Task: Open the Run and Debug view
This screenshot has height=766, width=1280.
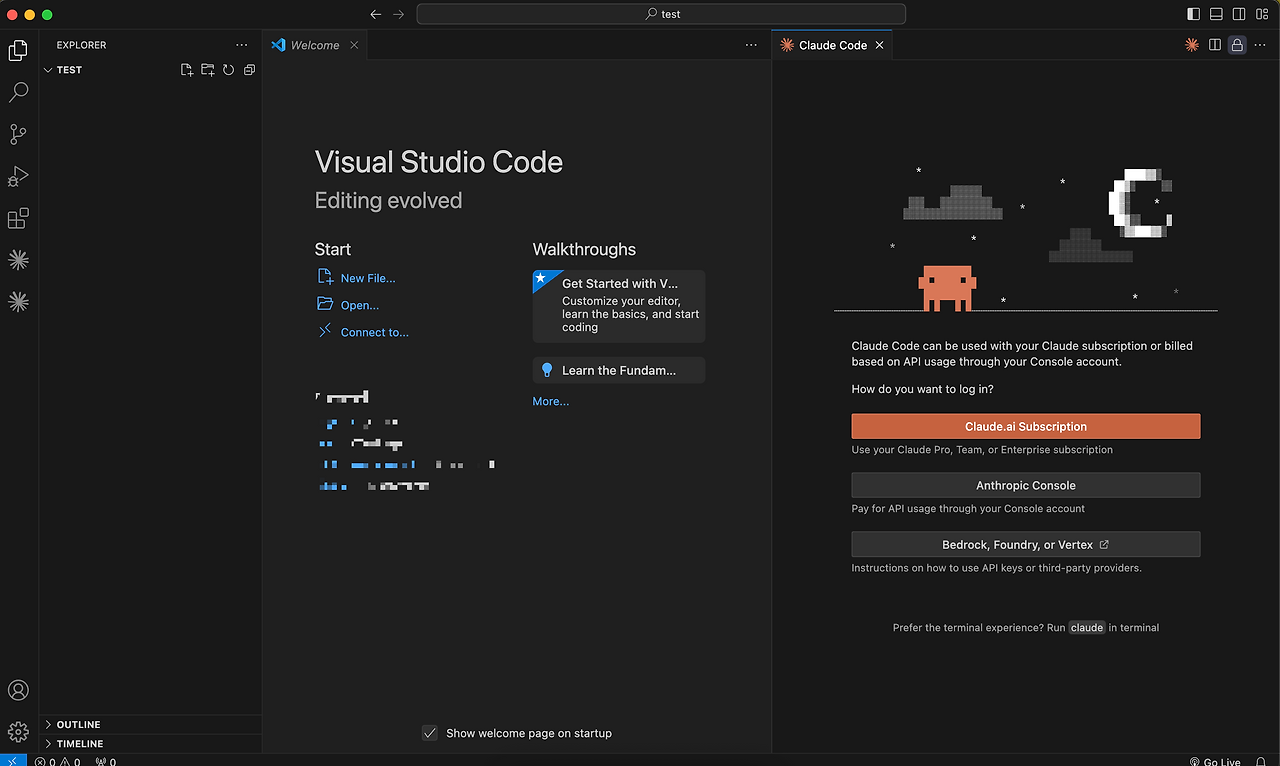Action: pyautogui.click(x=18, y=177)
